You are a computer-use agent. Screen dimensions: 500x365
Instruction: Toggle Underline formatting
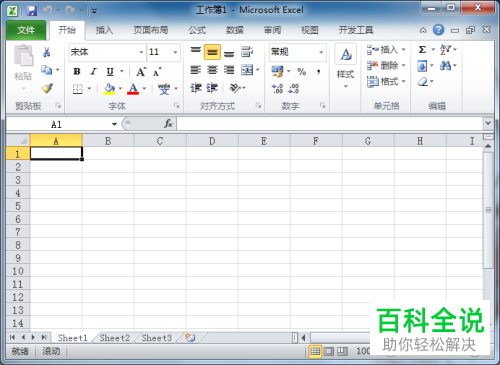(x=110, y=71)
